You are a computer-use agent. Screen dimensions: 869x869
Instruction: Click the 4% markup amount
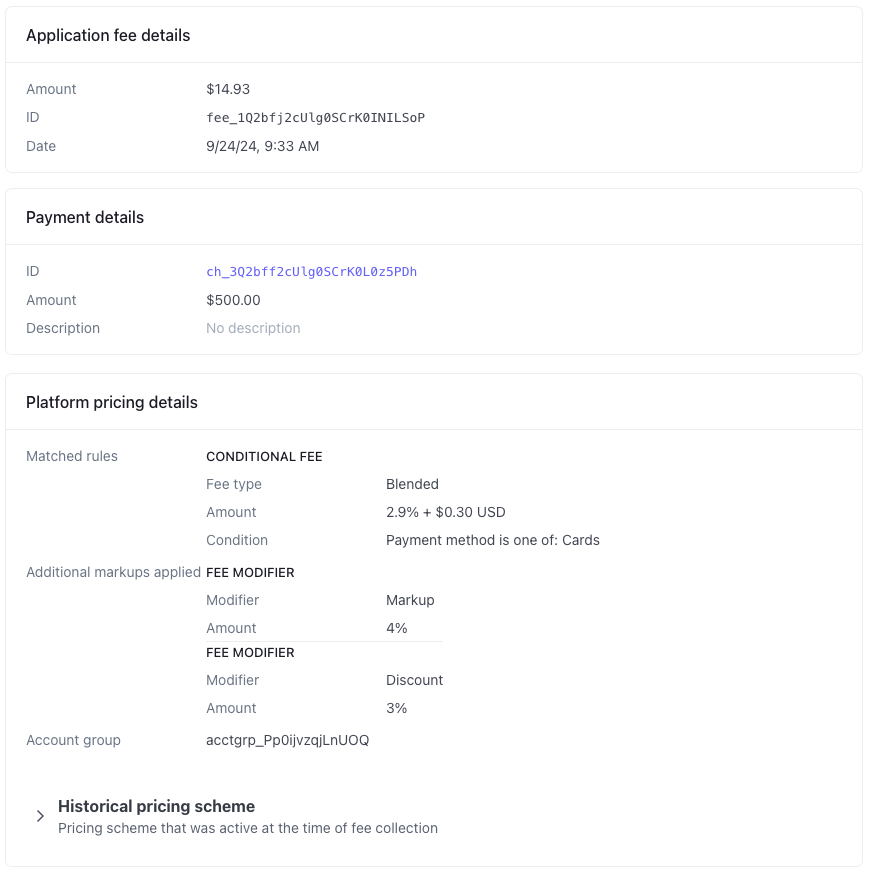point(397,628)
